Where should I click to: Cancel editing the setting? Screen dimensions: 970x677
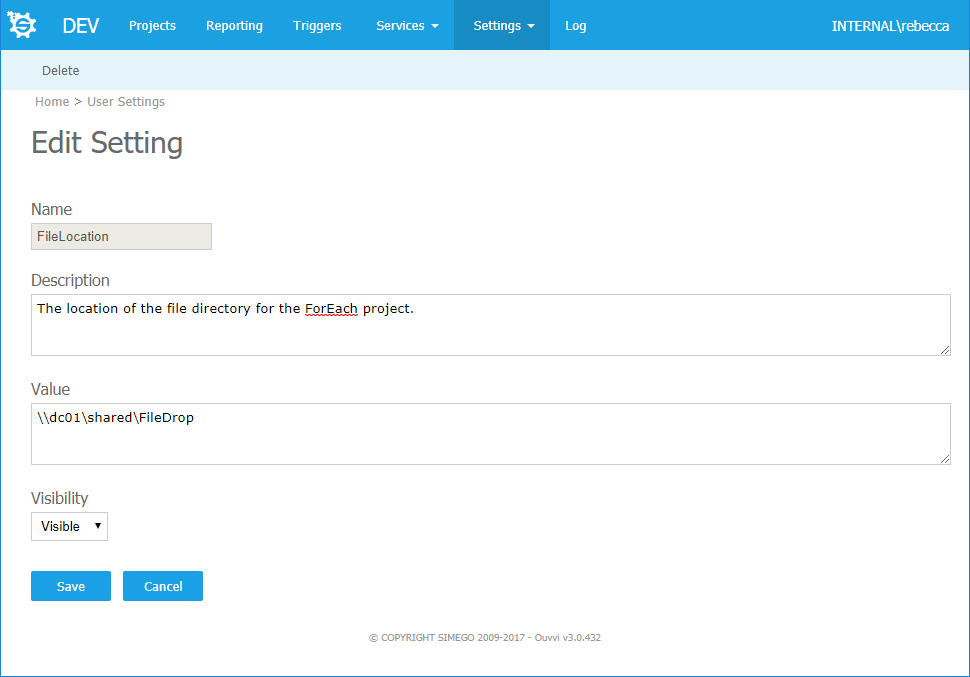[163, 586]
